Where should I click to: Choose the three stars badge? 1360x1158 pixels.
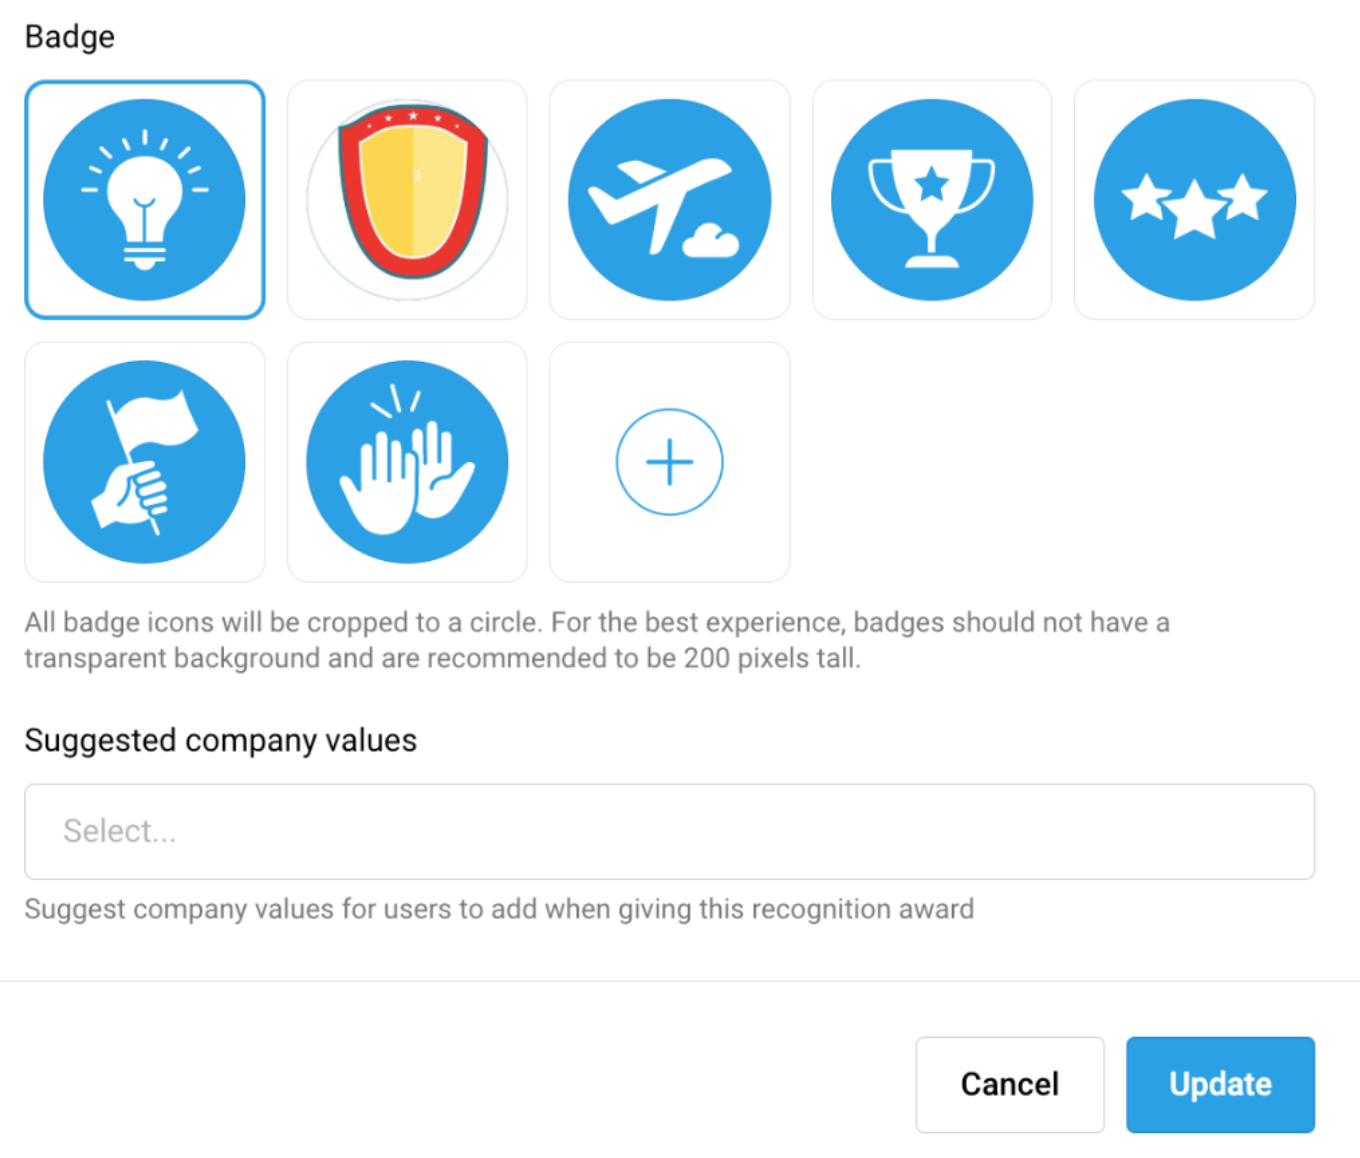tap(1194, 200)
